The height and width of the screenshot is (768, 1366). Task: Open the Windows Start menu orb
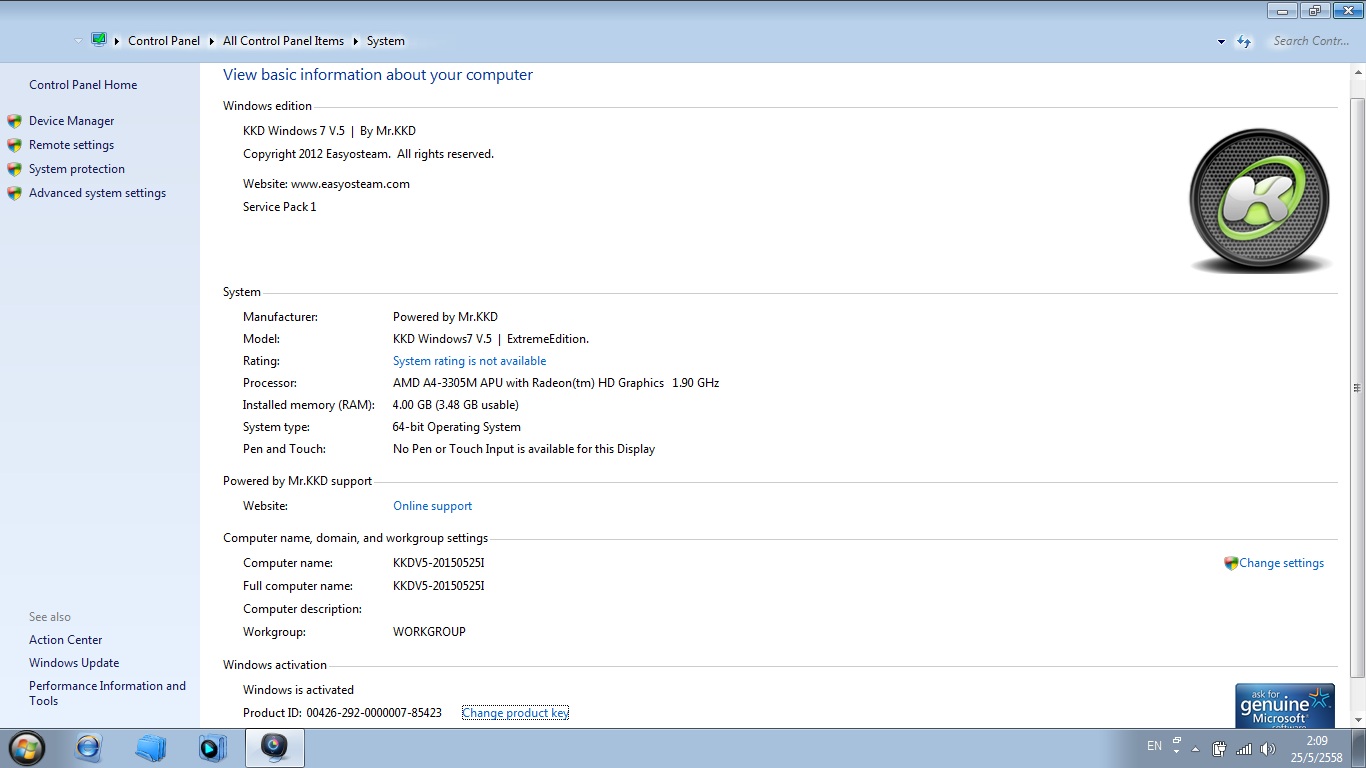click(x=27, y=748)
